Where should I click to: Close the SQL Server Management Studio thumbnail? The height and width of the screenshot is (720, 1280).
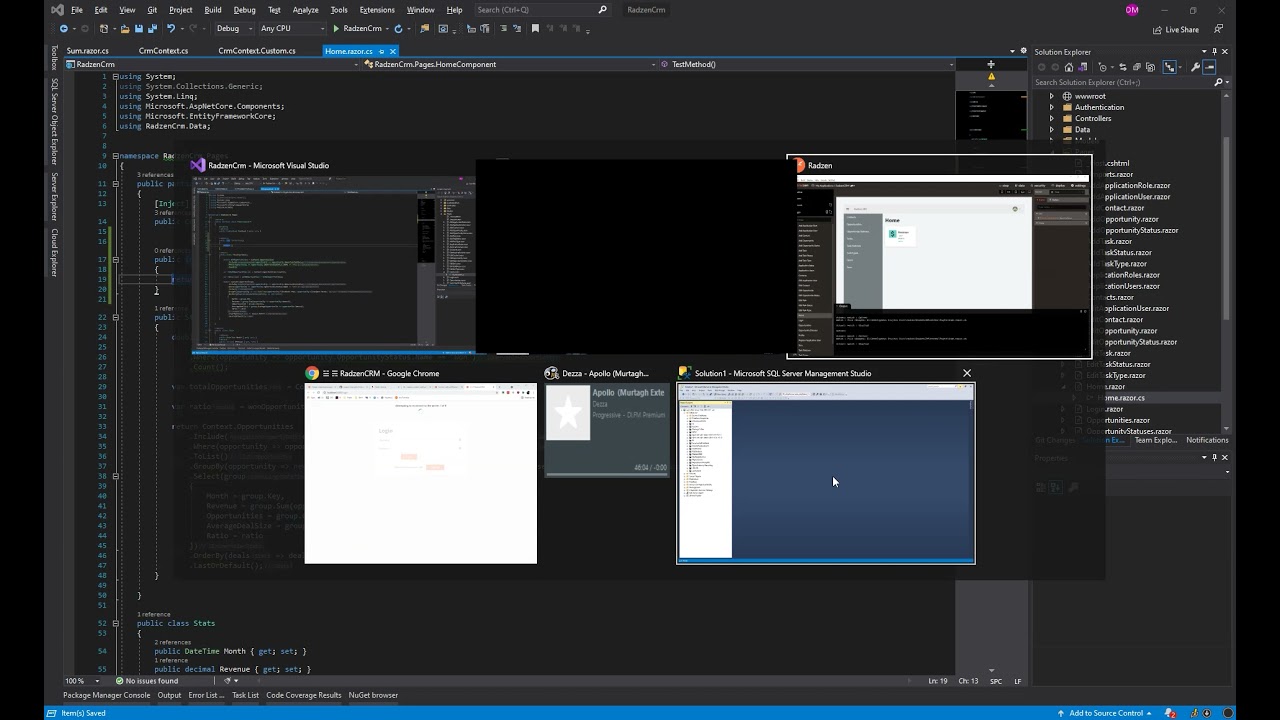[966, 373]
